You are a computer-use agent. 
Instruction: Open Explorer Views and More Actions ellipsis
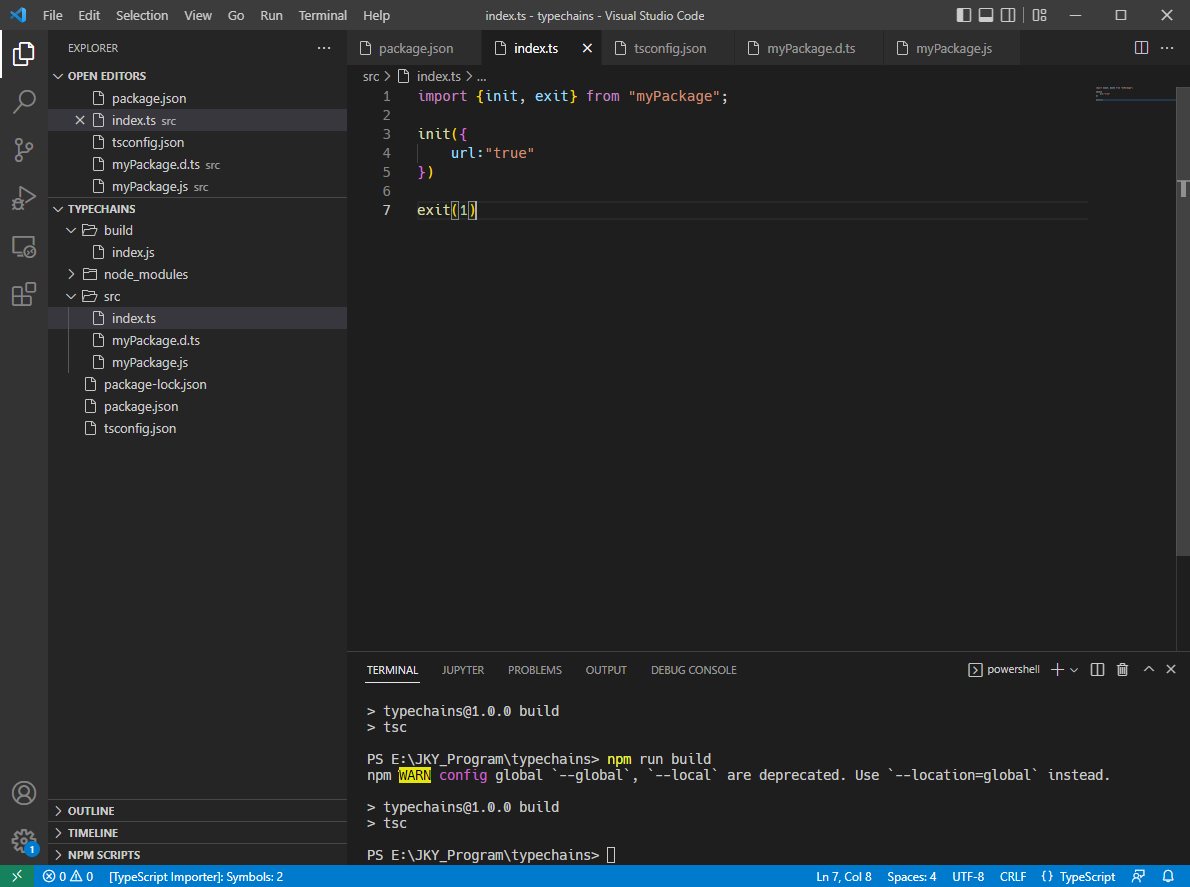(324, 48)
